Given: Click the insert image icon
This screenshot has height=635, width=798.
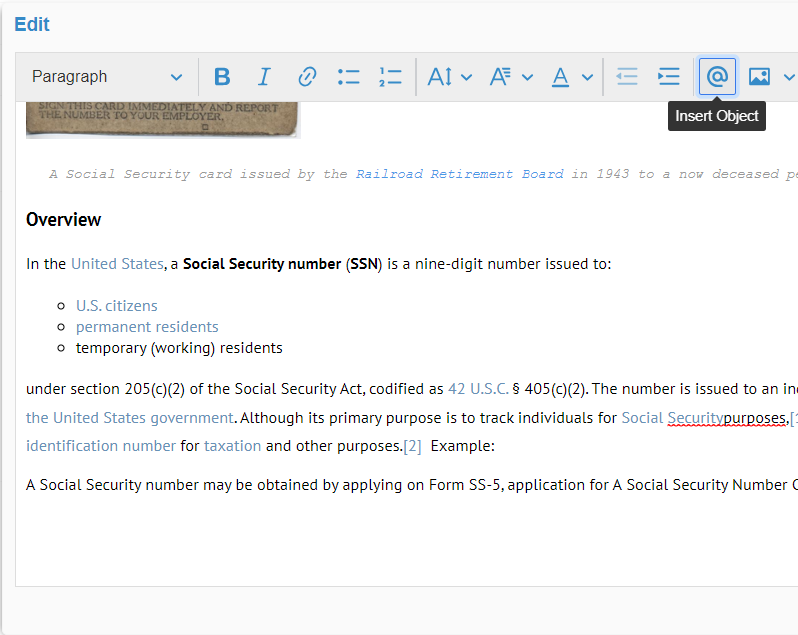Looking at the screenshot, I should [759, 77].
